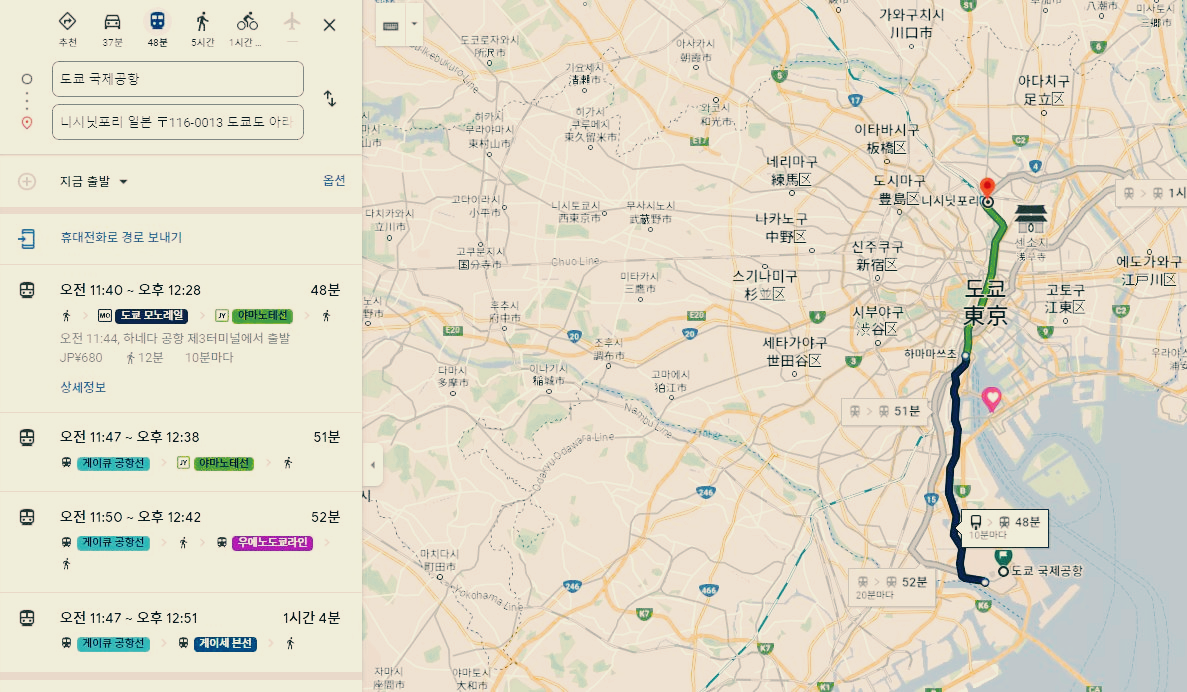Click the JP¥680 fare text

81,357
